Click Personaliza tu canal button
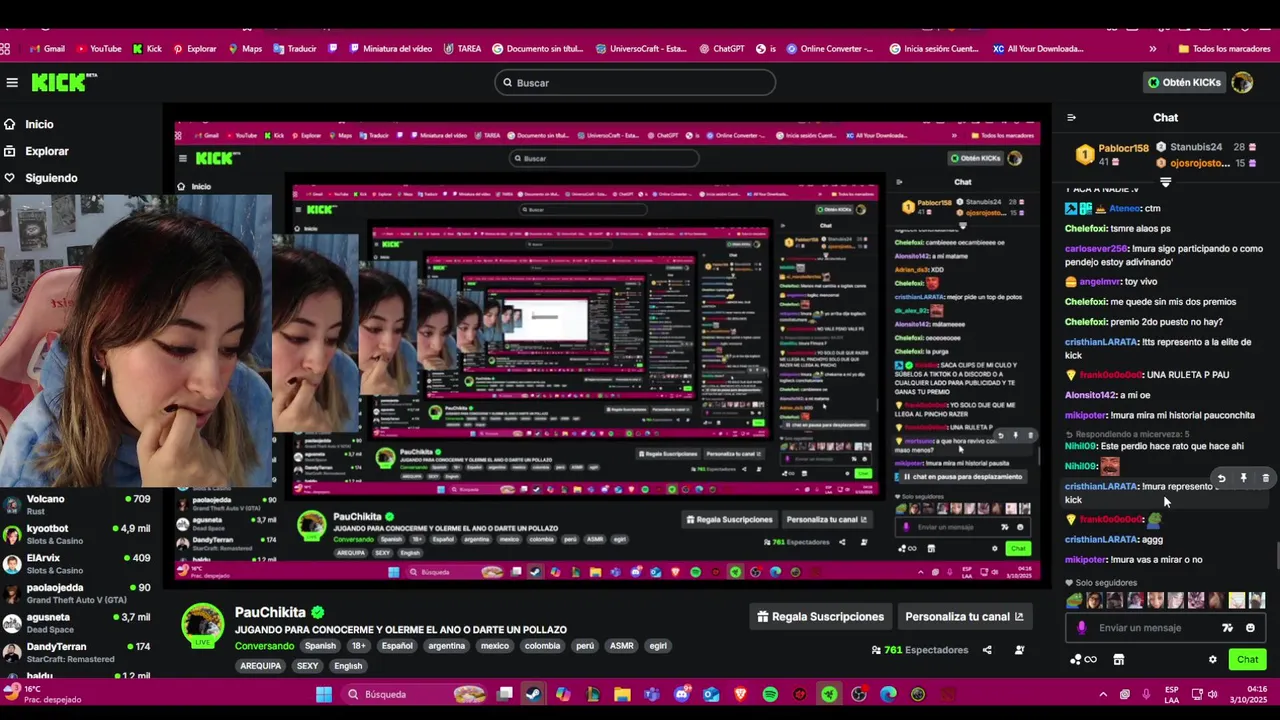The height and width of the screenshot is (720, 1280). click(x=964, y=617)
